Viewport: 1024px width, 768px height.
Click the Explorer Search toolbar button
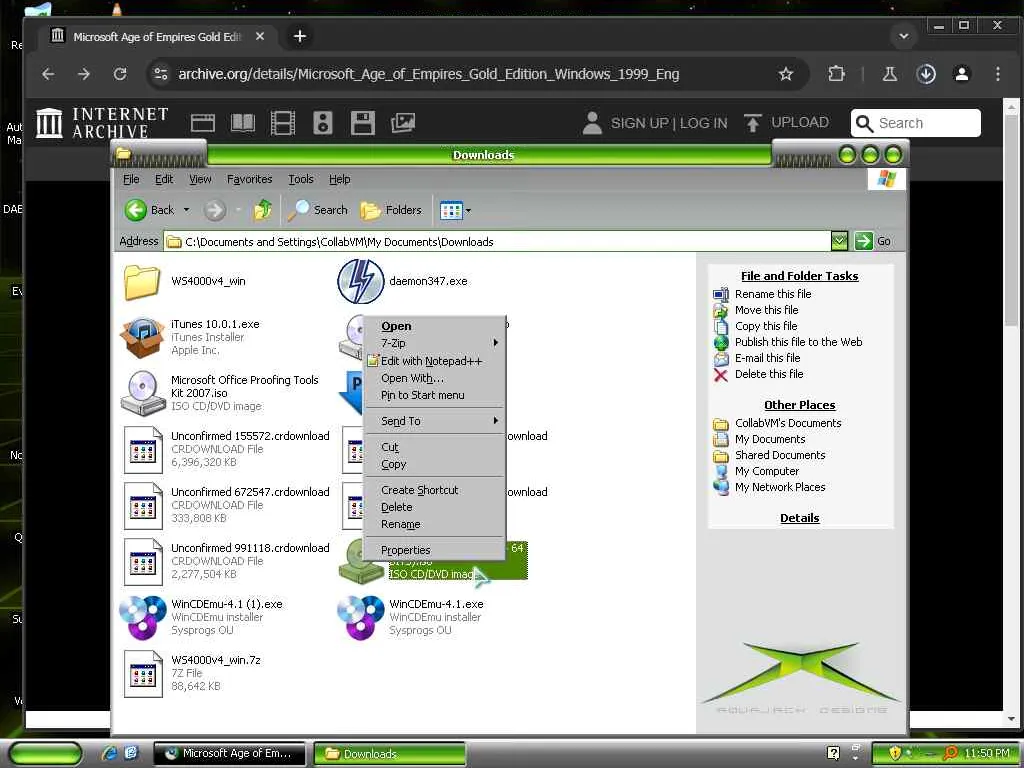pyautogui.click(x=317, y=210)
